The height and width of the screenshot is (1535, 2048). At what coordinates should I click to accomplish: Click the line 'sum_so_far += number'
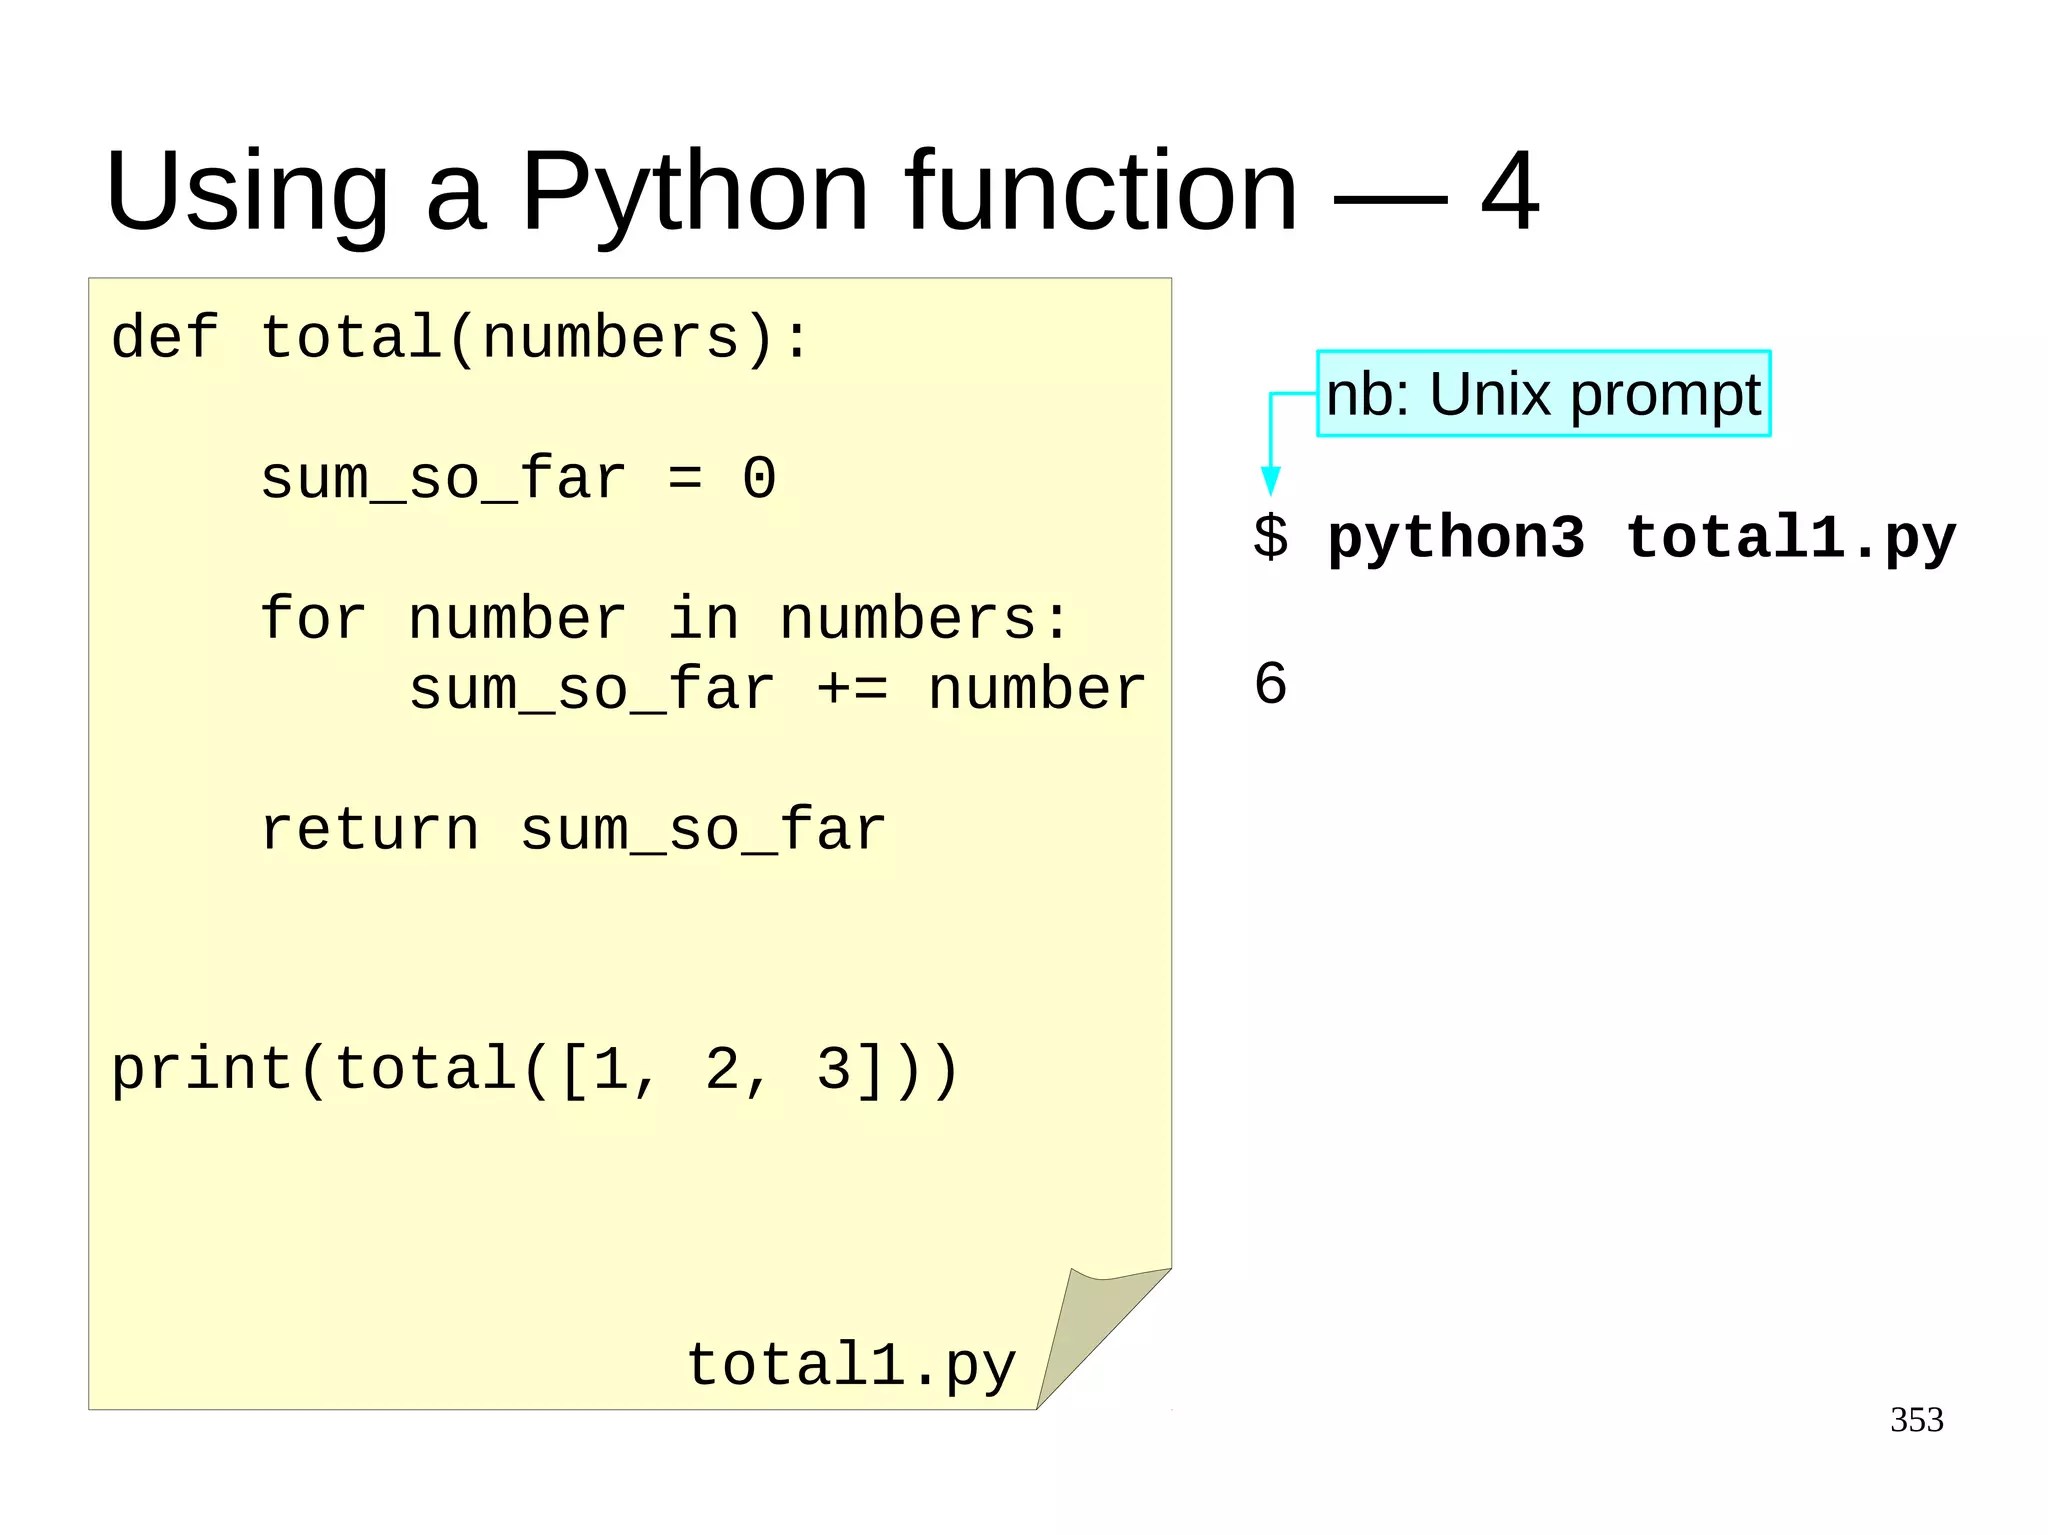(x=777, y=689)
